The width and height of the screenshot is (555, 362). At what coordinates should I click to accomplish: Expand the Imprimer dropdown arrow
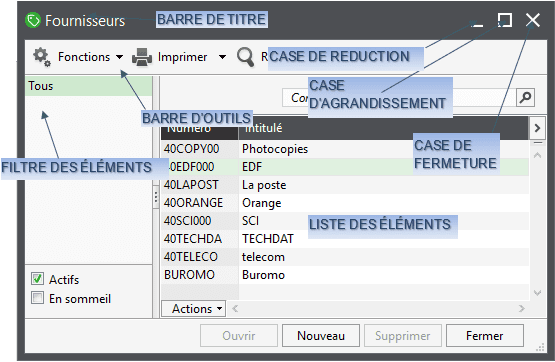(x=222, y=57)
